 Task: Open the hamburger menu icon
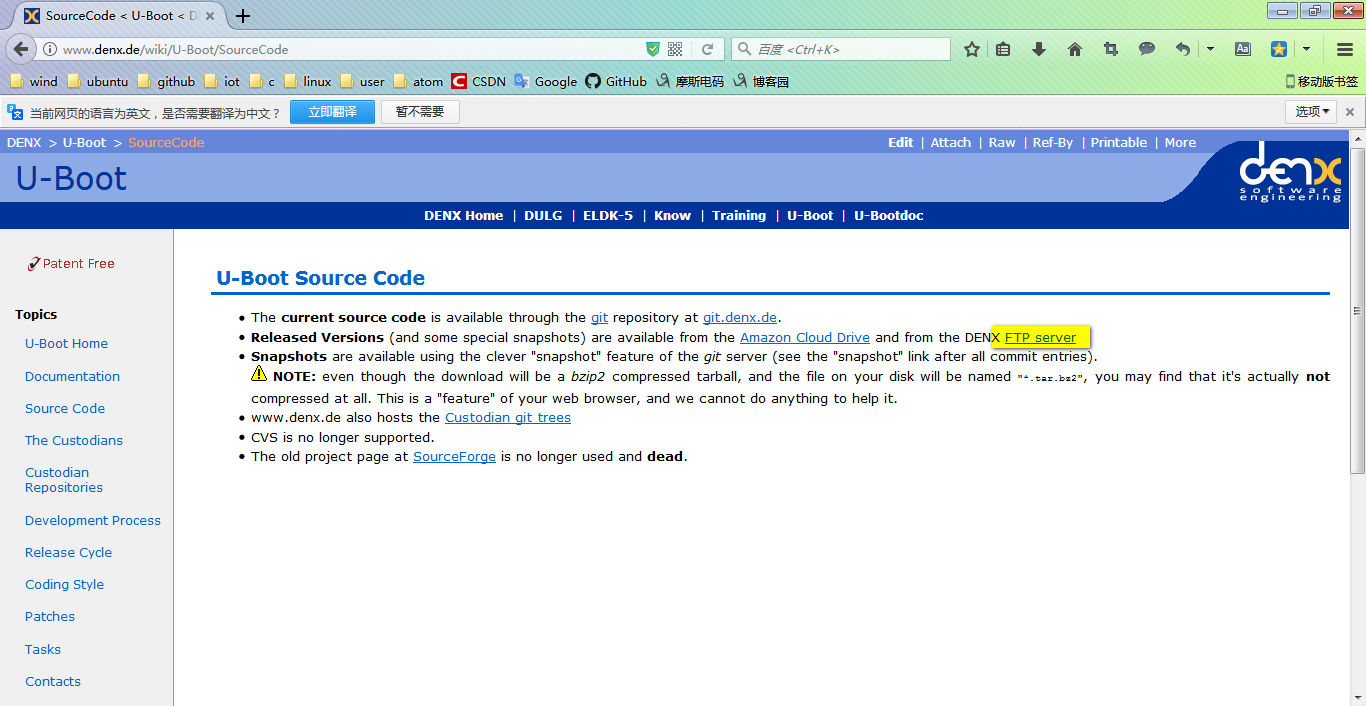[x=1345, y=49]
